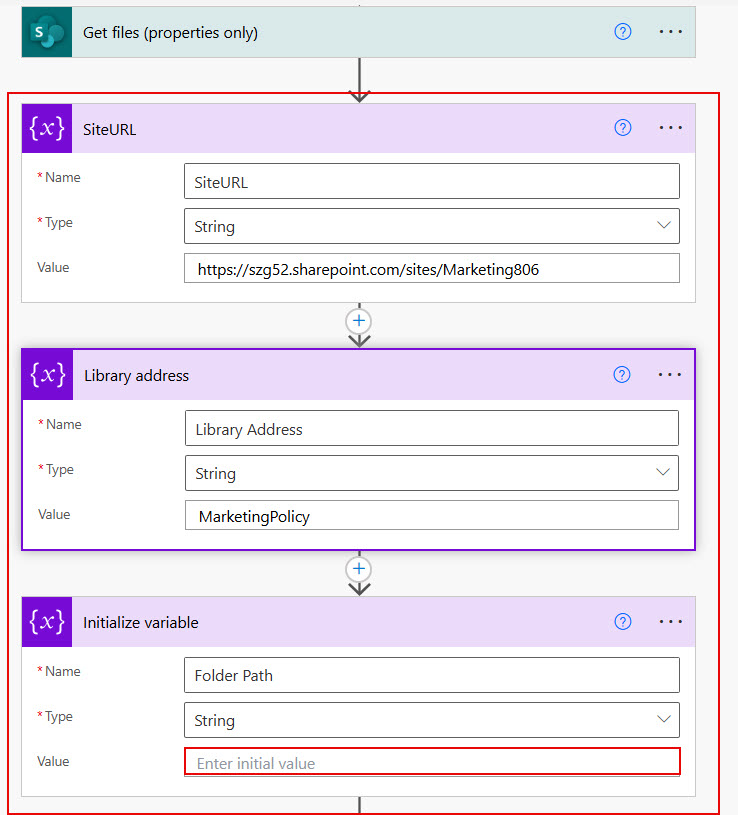The image size is (738, 815).
Task: Expand the Type dropdown in SiteURL card
Action: (x=664, y=226)
